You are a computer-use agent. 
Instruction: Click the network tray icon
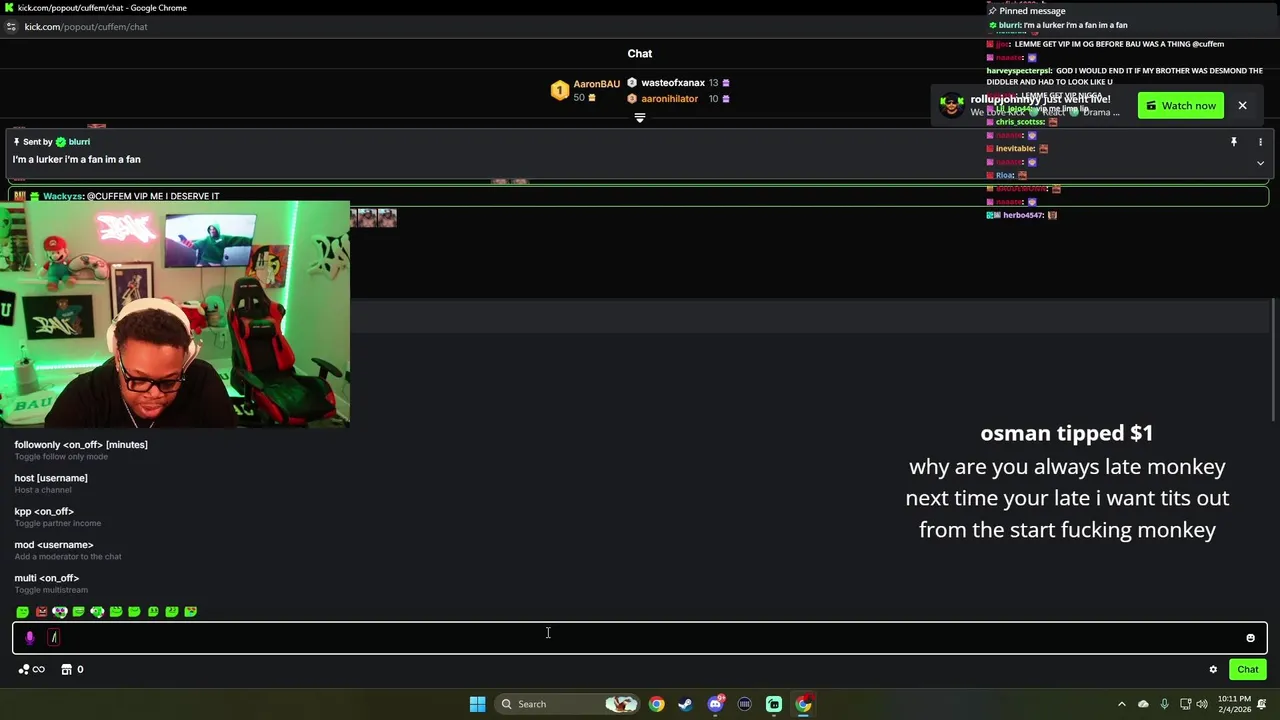(x=1185, y=704)
